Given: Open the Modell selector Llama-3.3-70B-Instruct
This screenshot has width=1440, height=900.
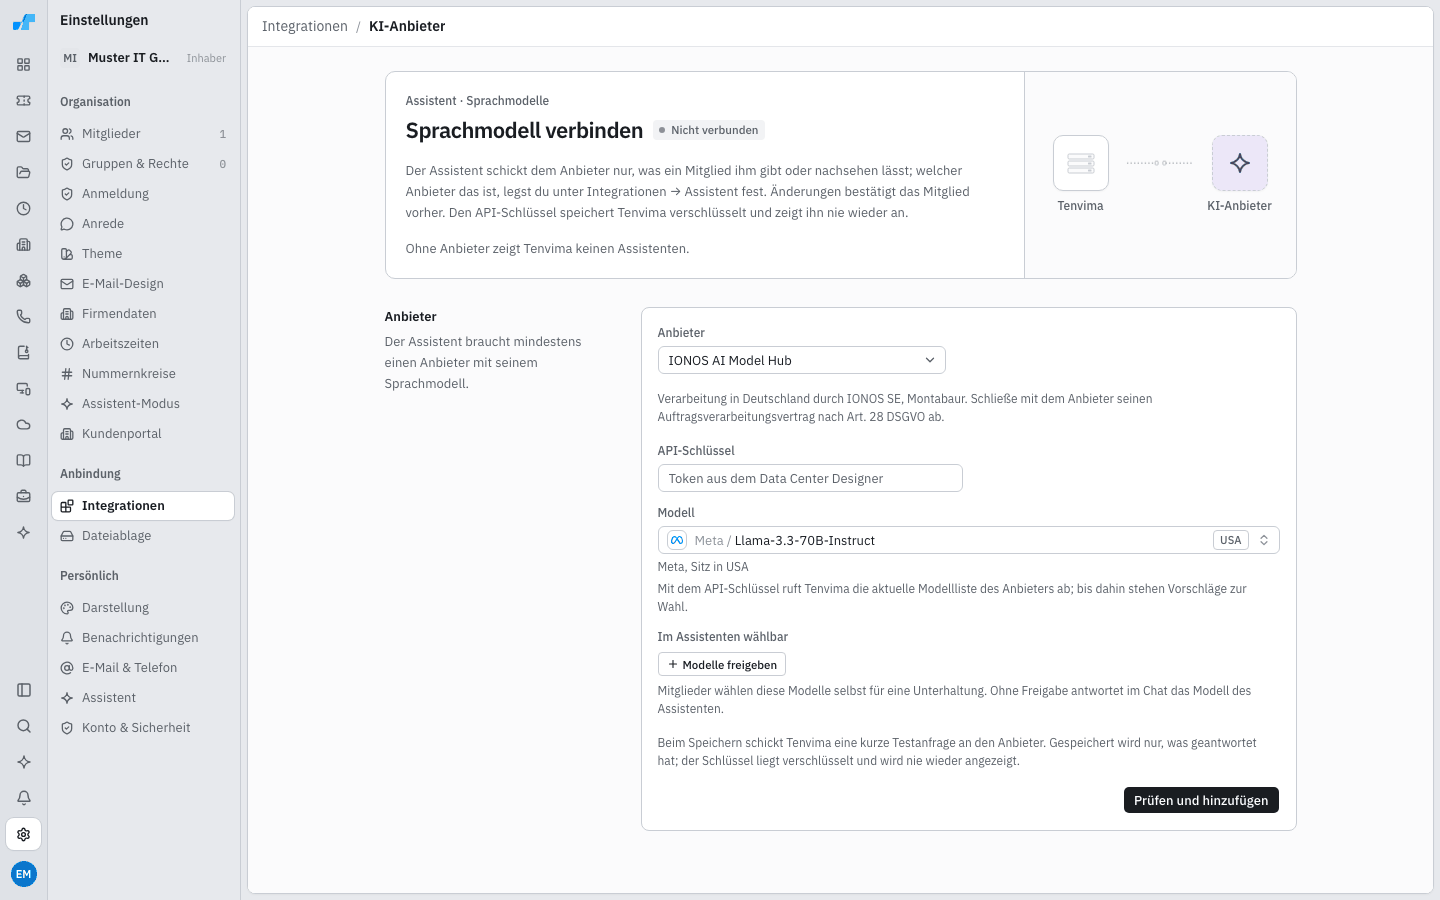Looking at the screenshot, I should coord(968,540).
